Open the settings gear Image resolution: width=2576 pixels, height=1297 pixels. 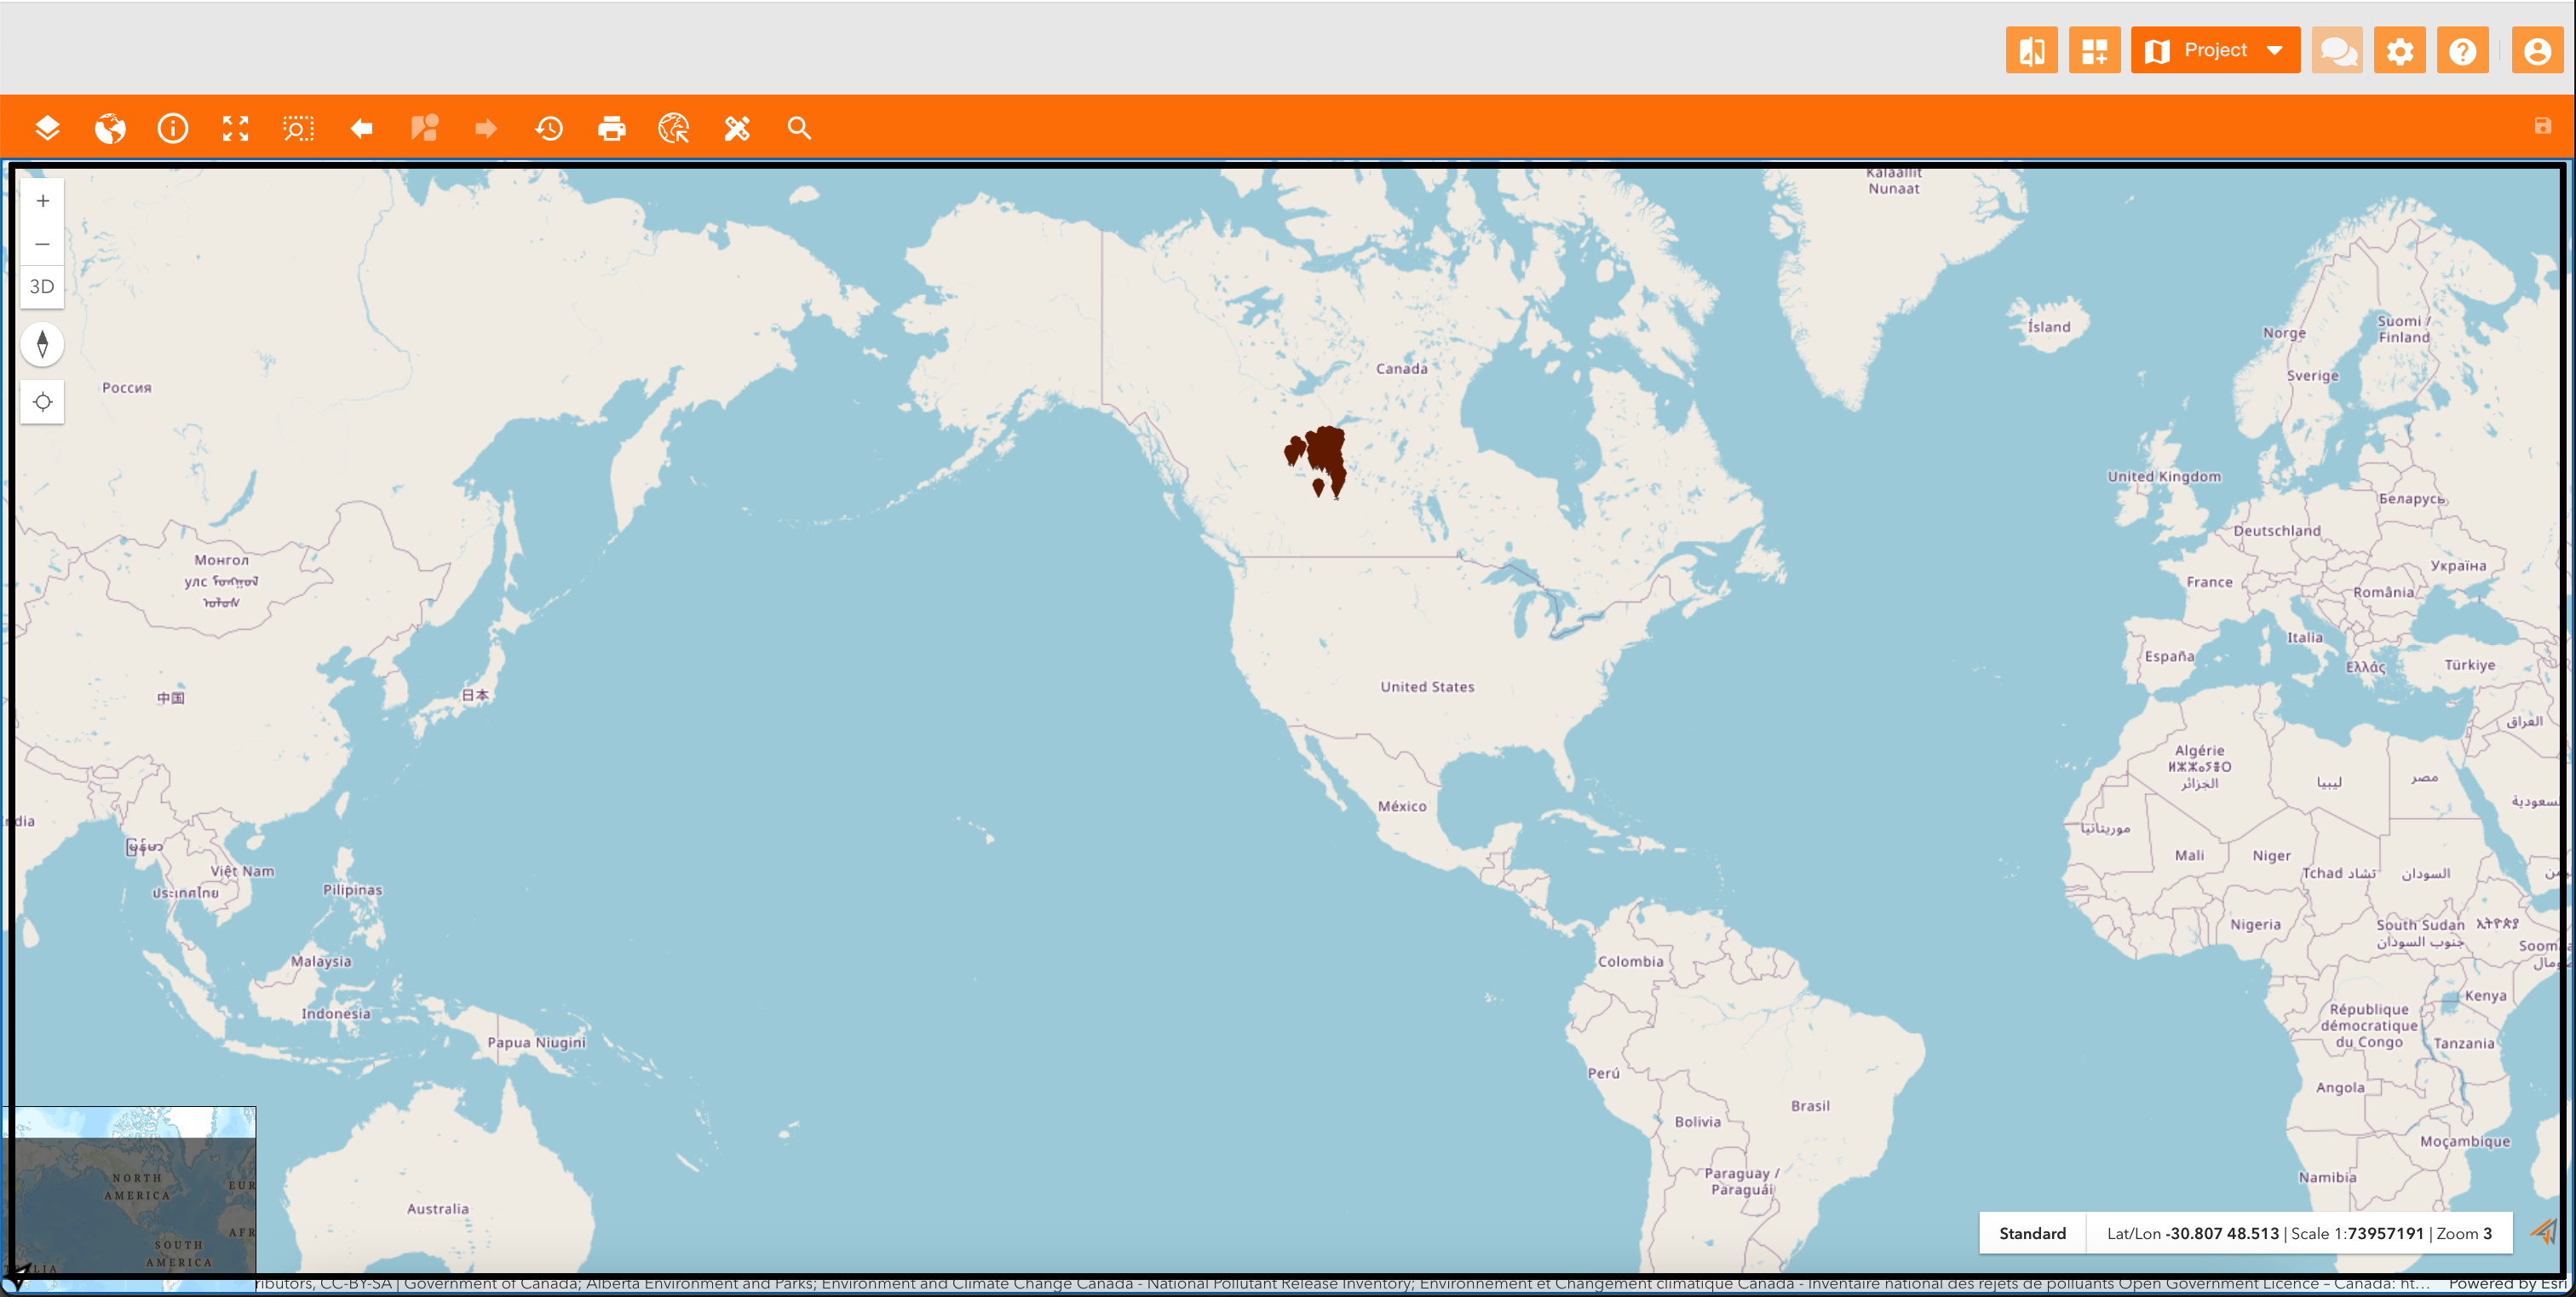point(2400,50)
